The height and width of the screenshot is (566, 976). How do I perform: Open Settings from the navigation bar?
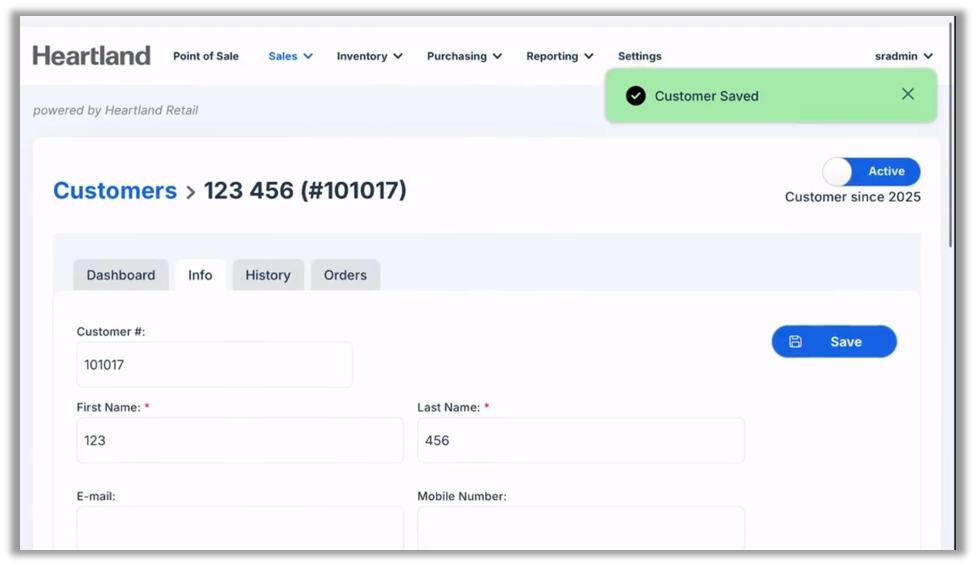639,56
